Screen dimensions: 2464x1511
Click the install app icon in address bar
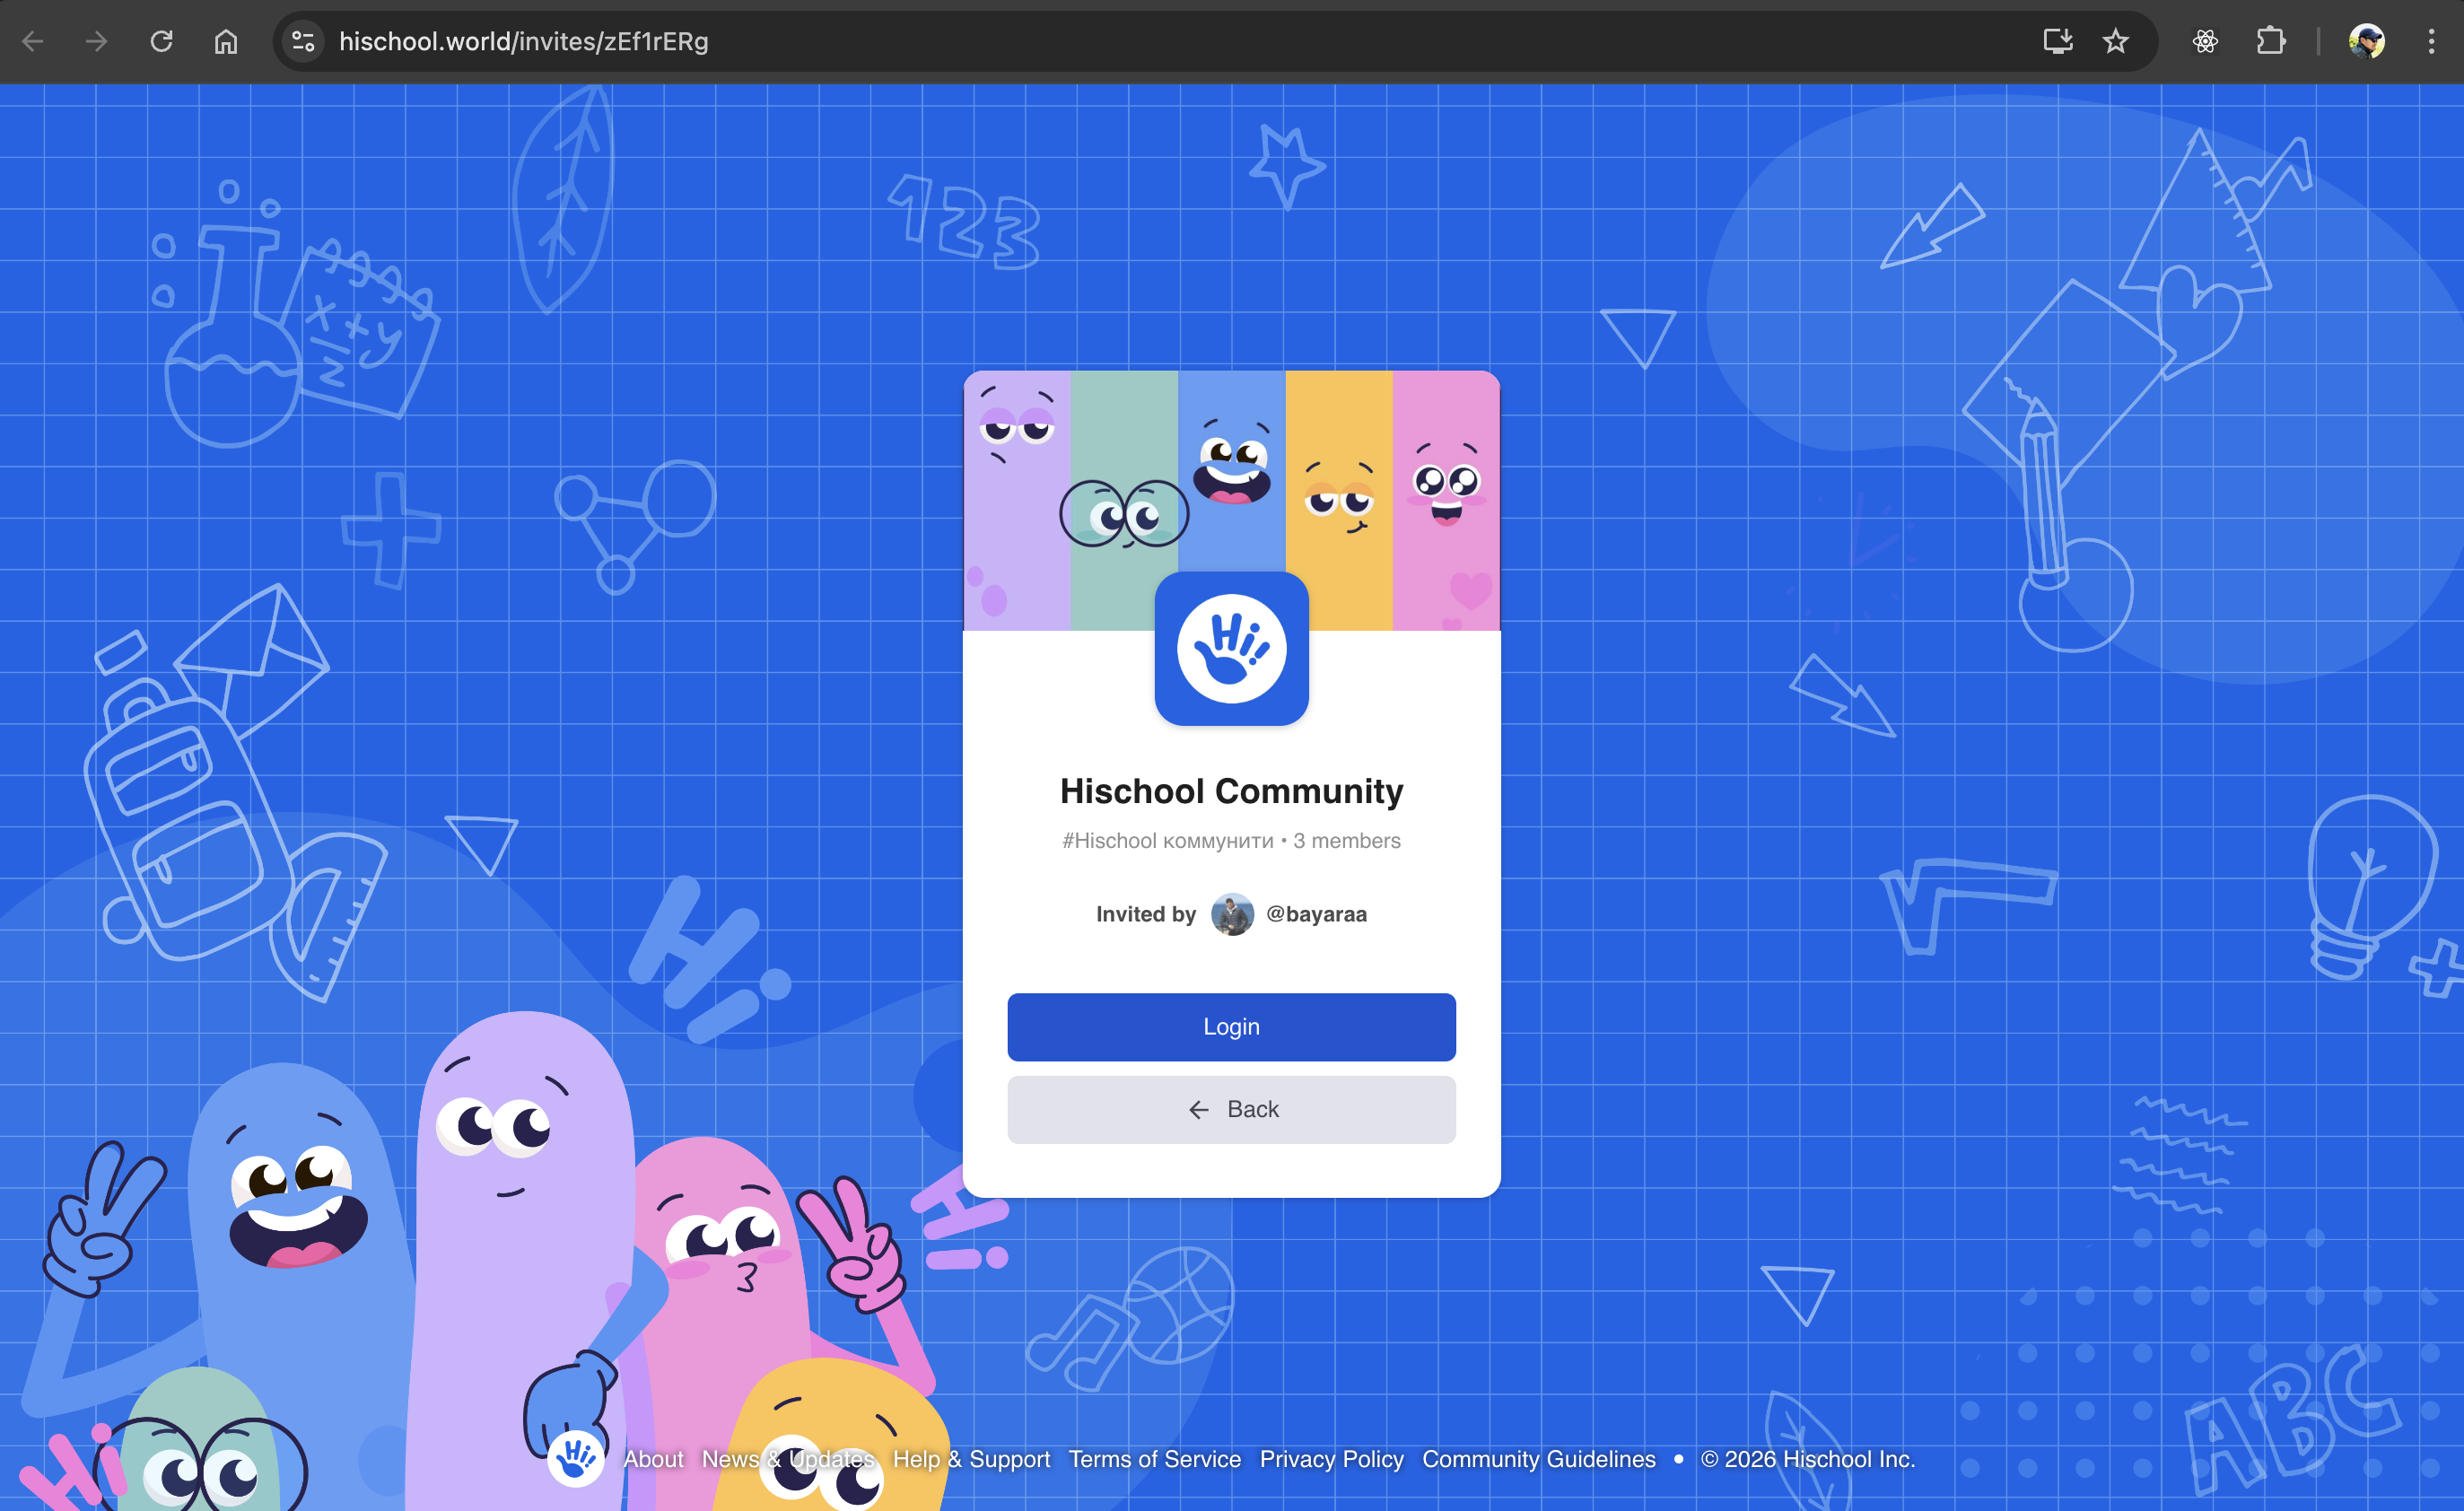[x=2057, y=41]
